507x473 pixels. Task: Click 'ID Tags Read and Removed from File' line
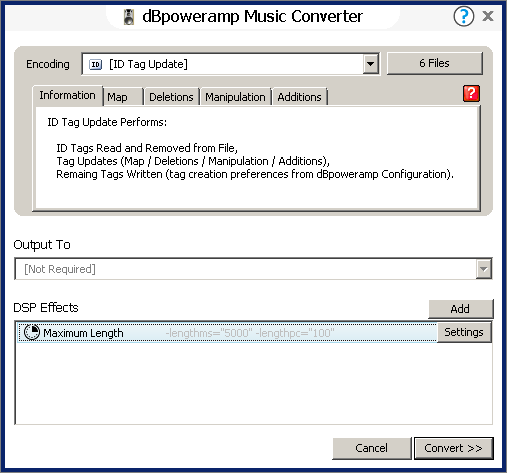[147, 148]
